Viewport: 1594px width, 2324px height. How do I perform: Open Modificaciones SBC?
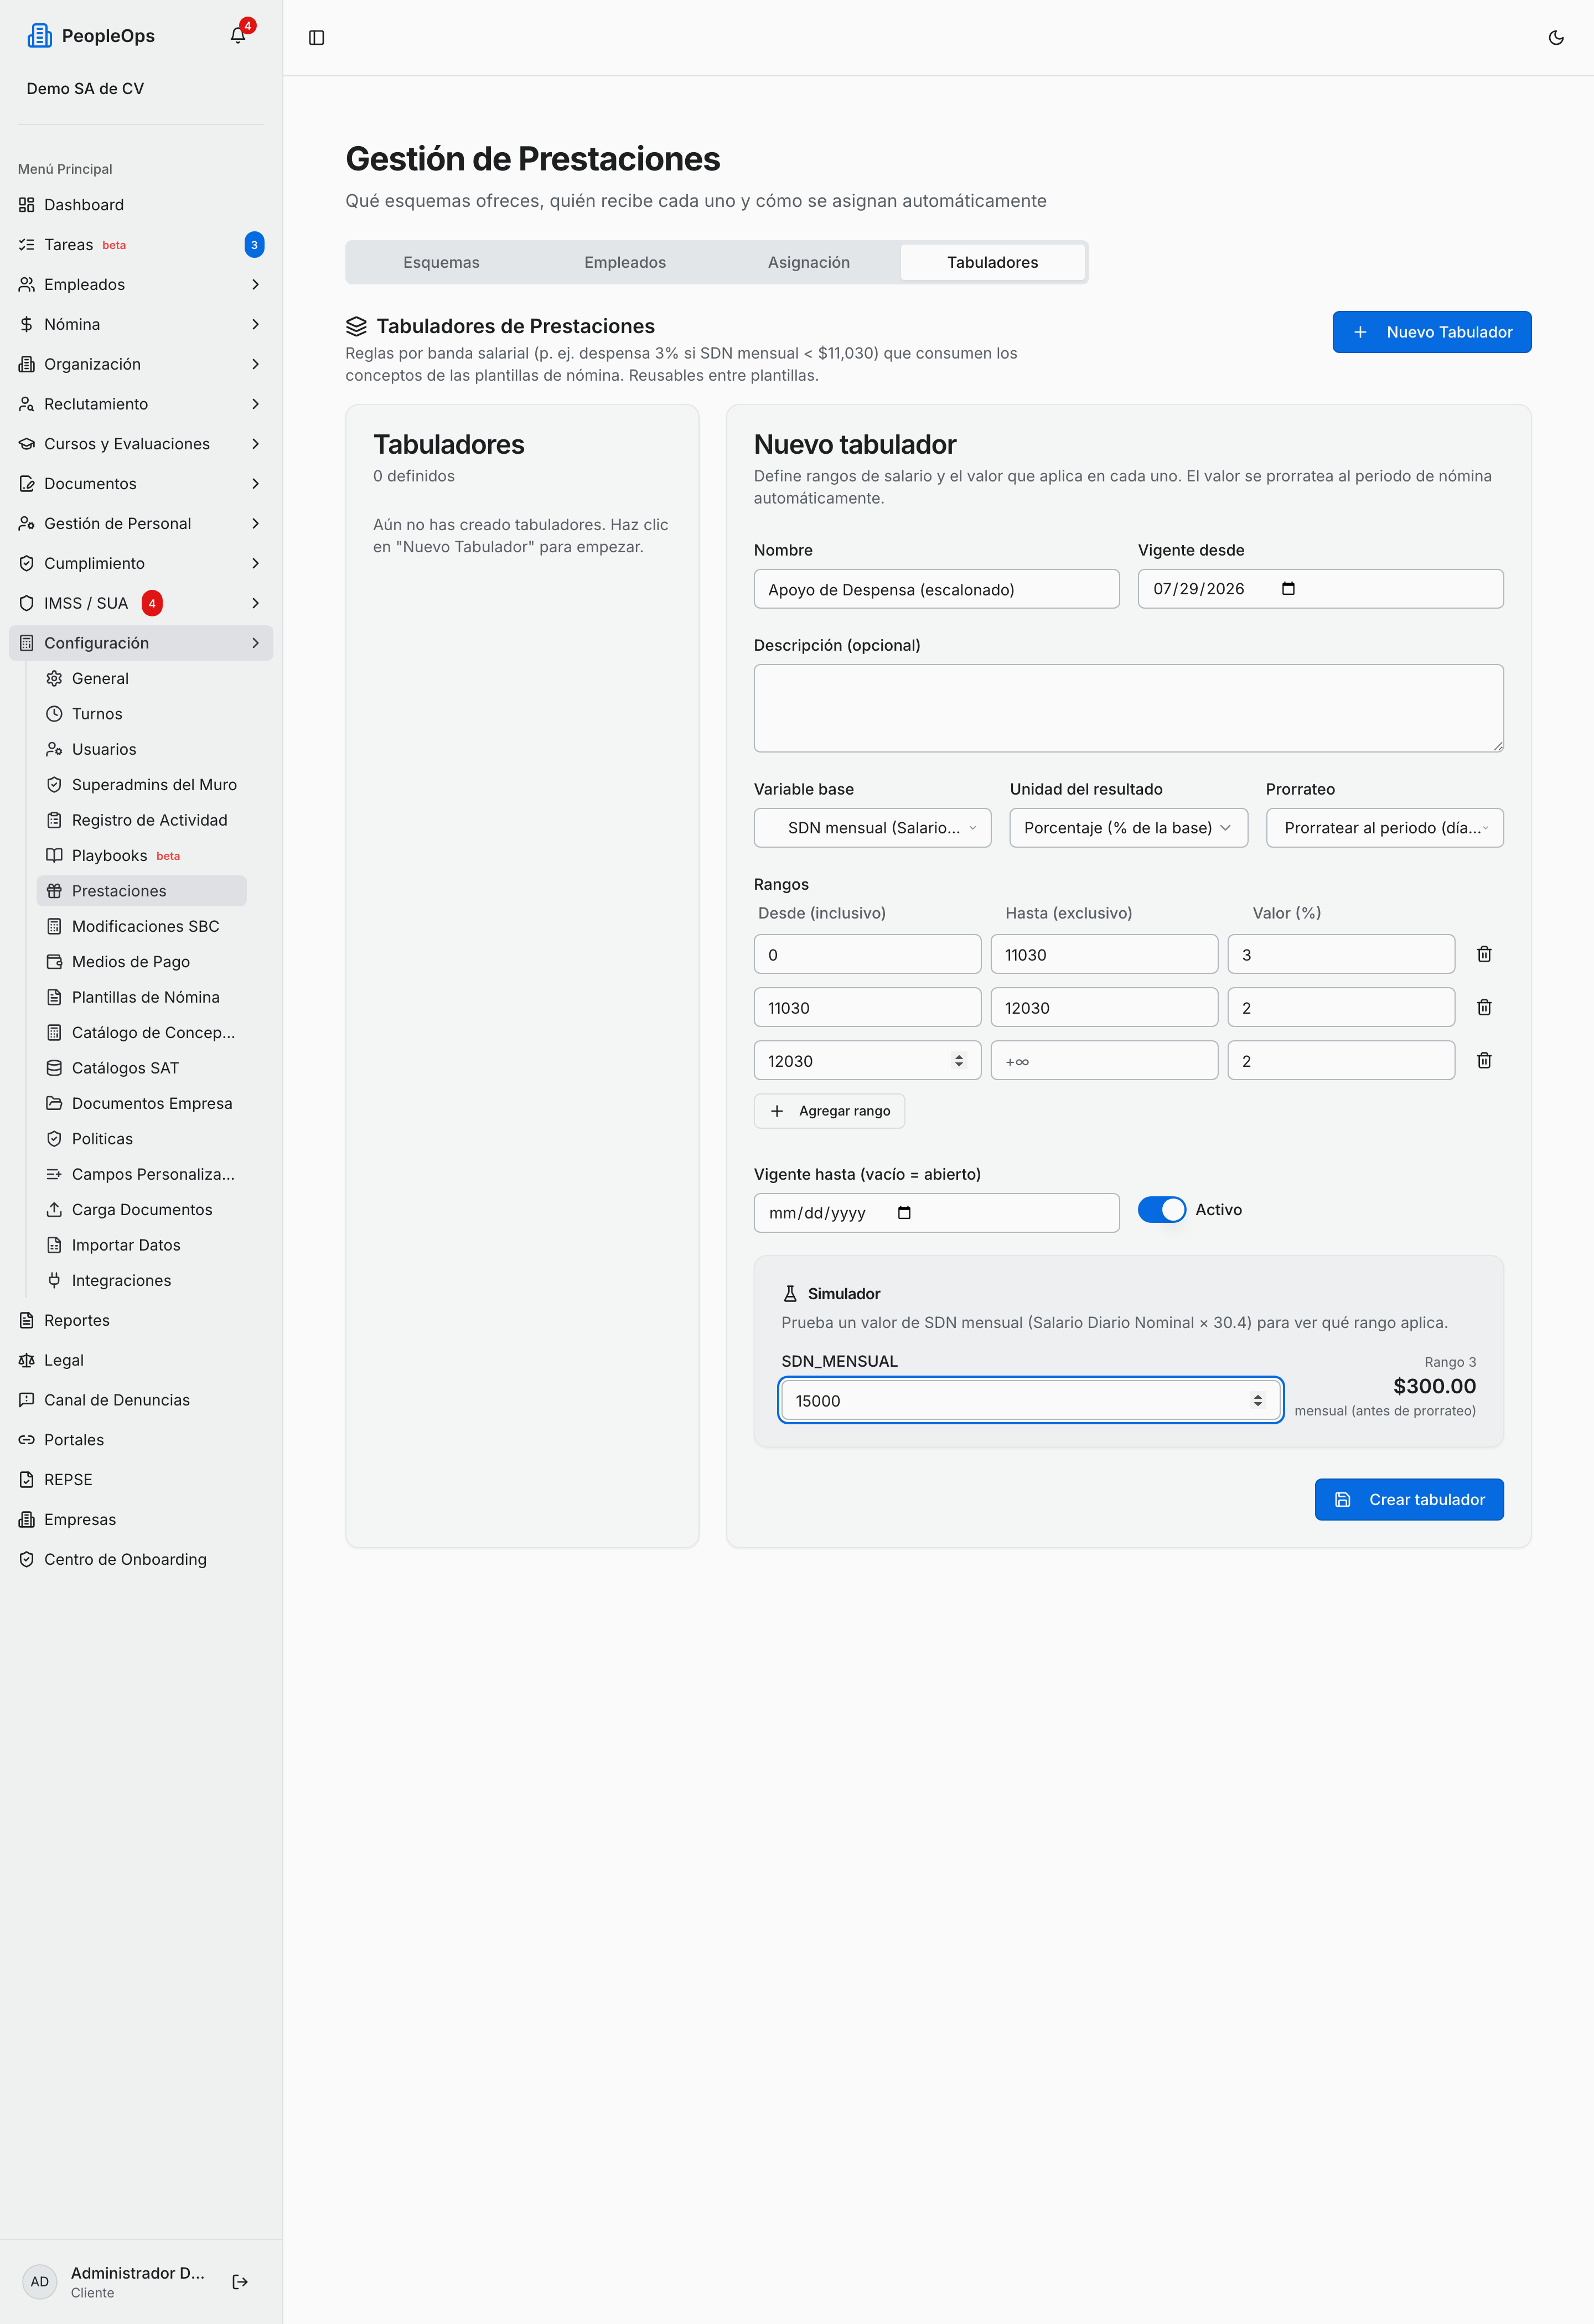(x=142, y=926)
